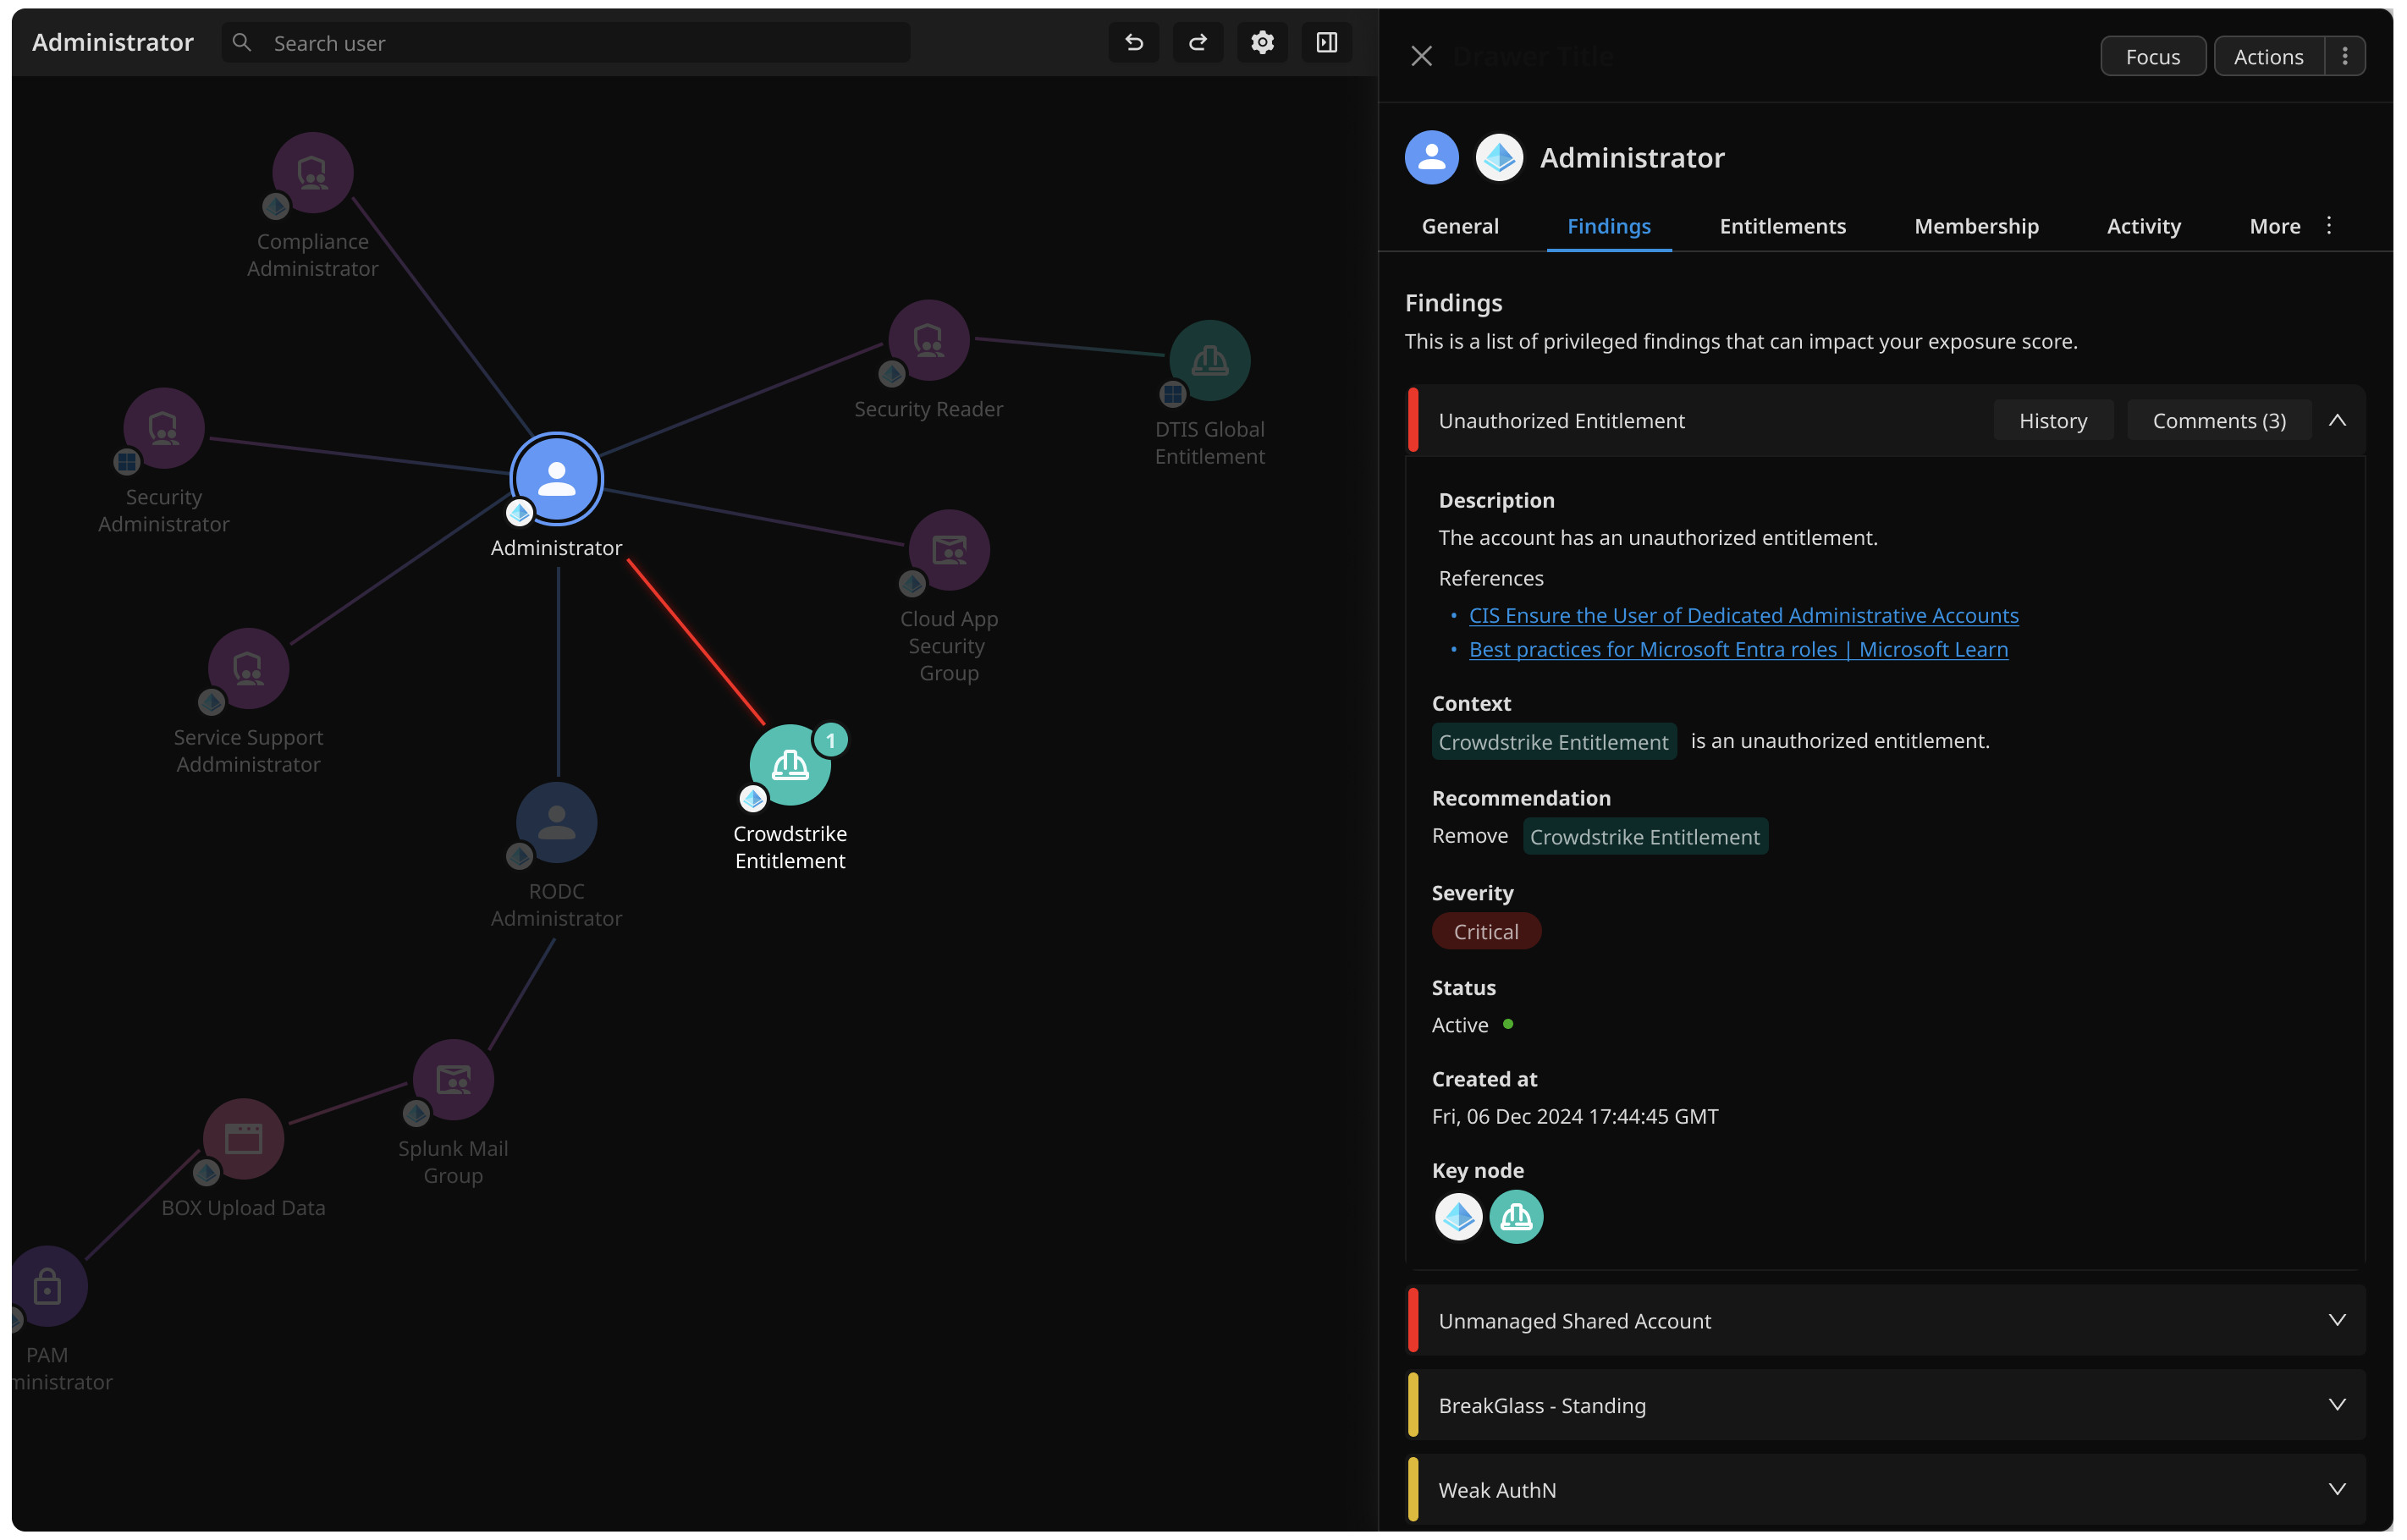Open the kebab menu beside Actions

2344,56
